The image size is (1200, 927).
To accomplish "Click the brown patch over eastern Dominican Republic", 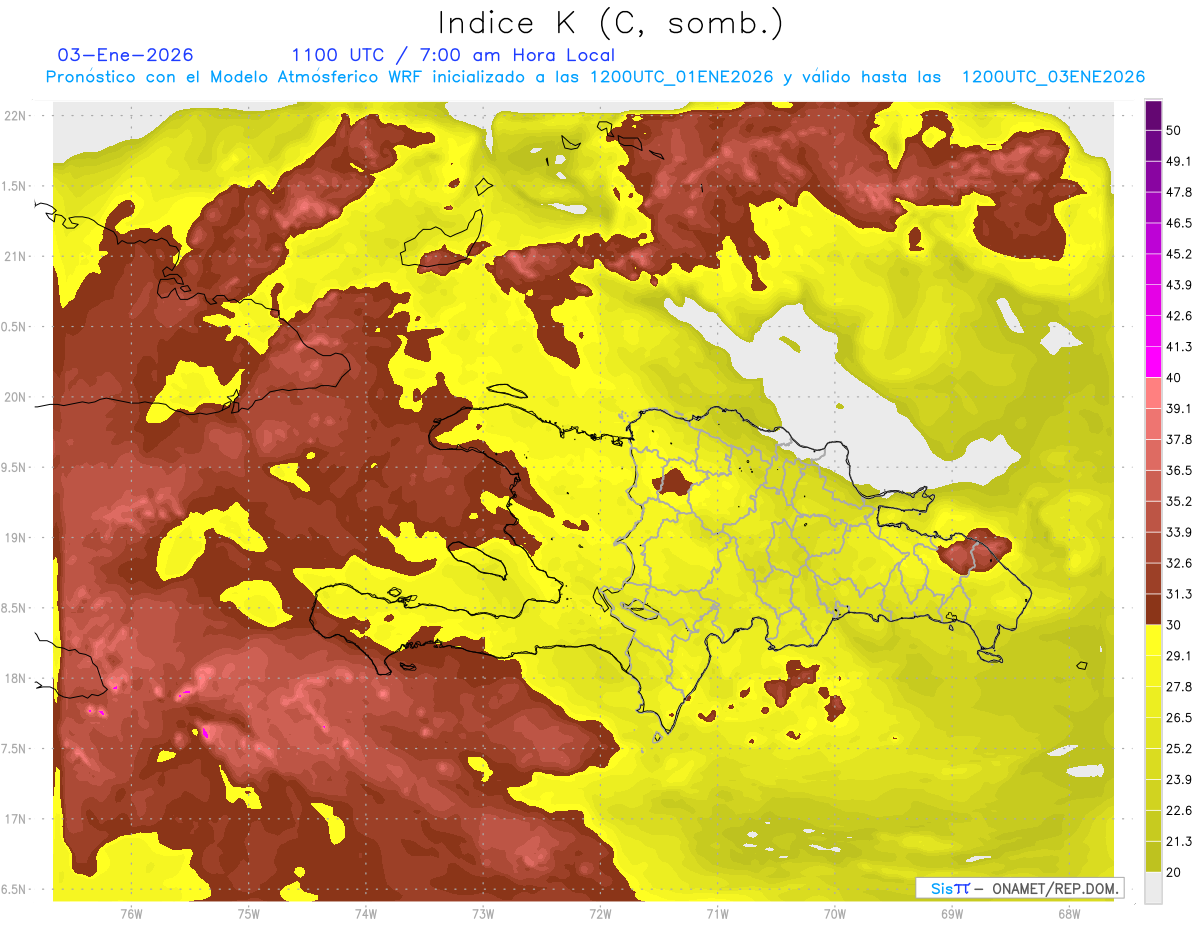I will tap(975, 552).
